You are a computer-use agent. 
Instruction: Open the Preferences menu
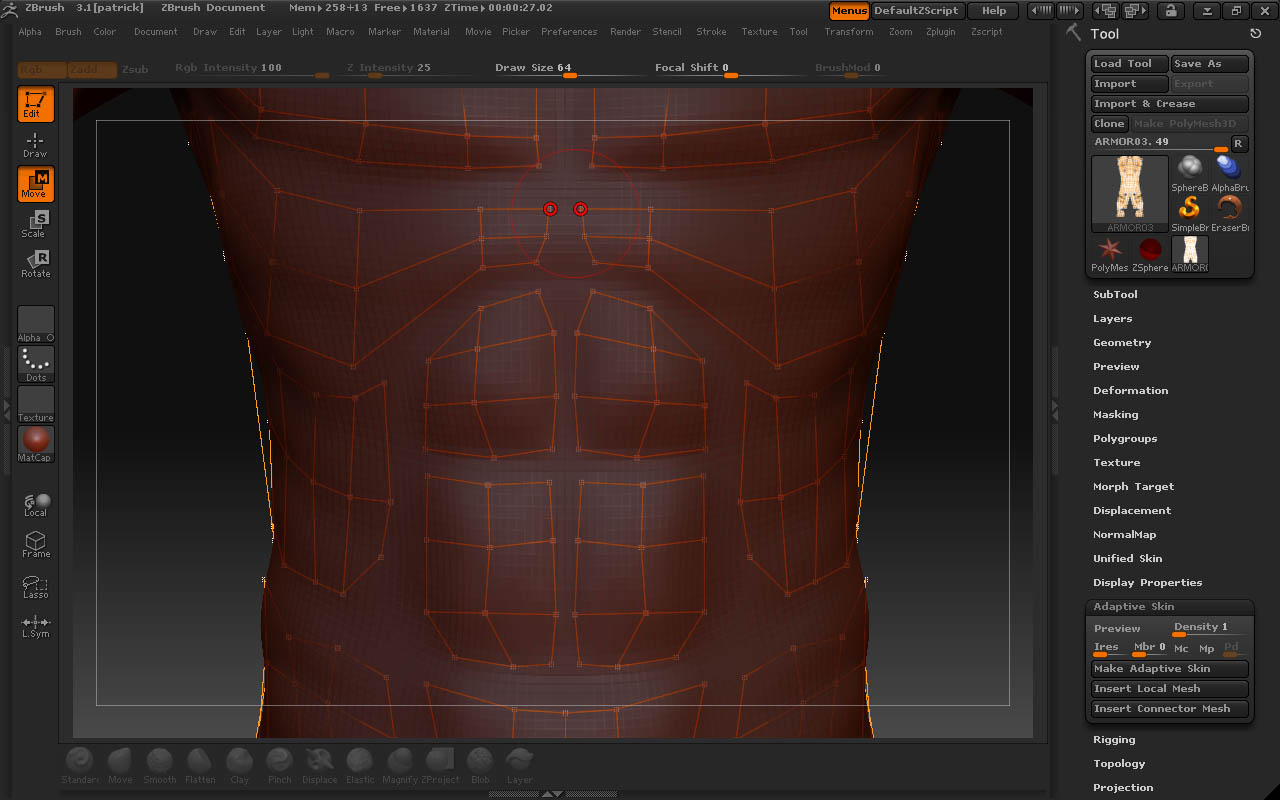pos(569,32)
